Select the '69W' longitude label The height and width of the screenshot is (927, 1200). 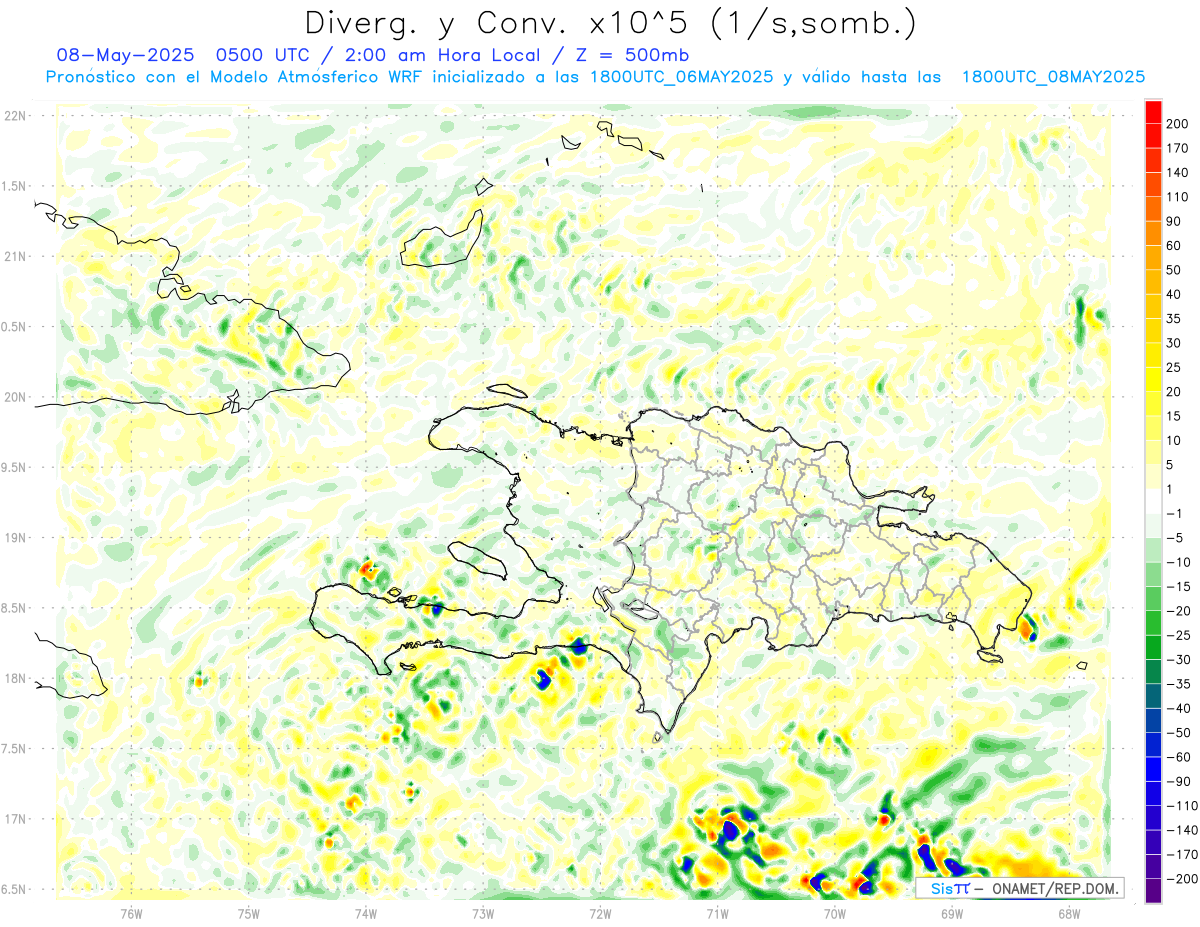coord(952,912)
